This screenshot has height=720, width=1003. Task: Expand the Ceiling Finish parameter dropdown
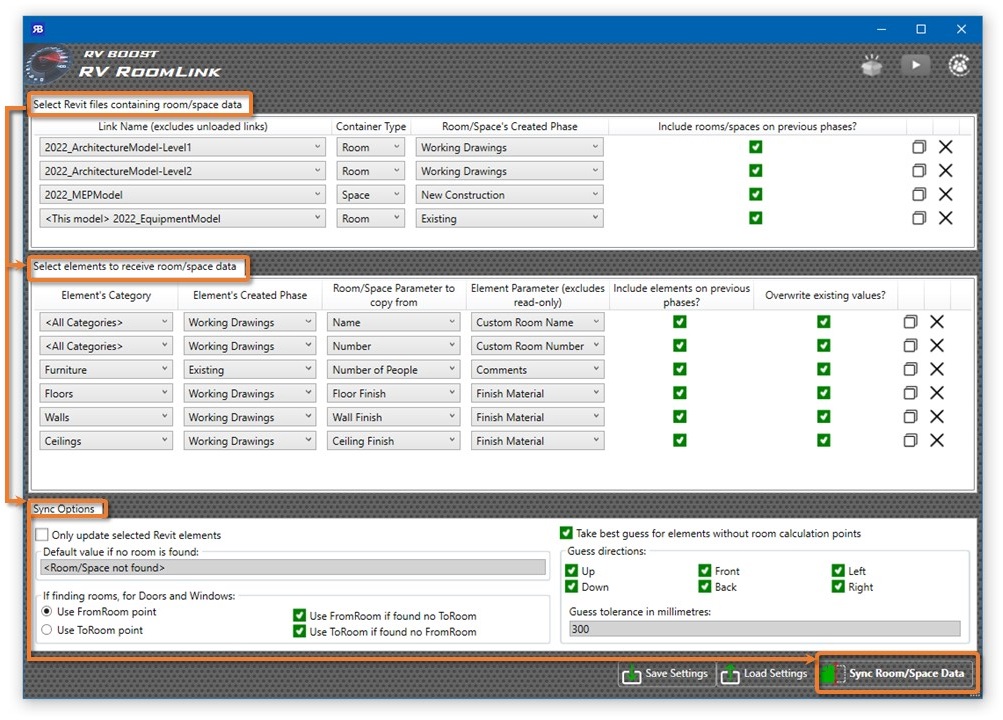point(393,440)
